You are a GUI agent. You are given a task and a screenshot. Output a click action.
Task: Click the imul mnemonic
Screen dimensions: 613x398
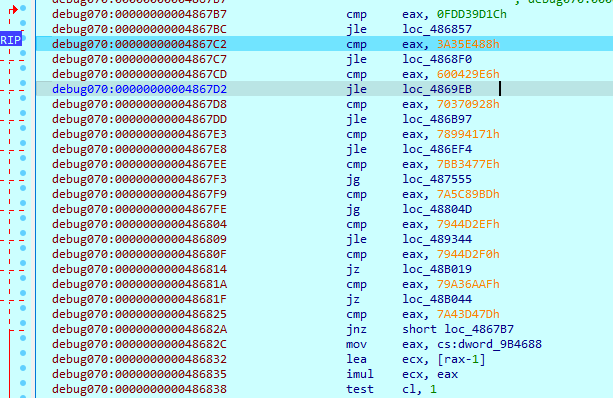[x=360, y=374]
